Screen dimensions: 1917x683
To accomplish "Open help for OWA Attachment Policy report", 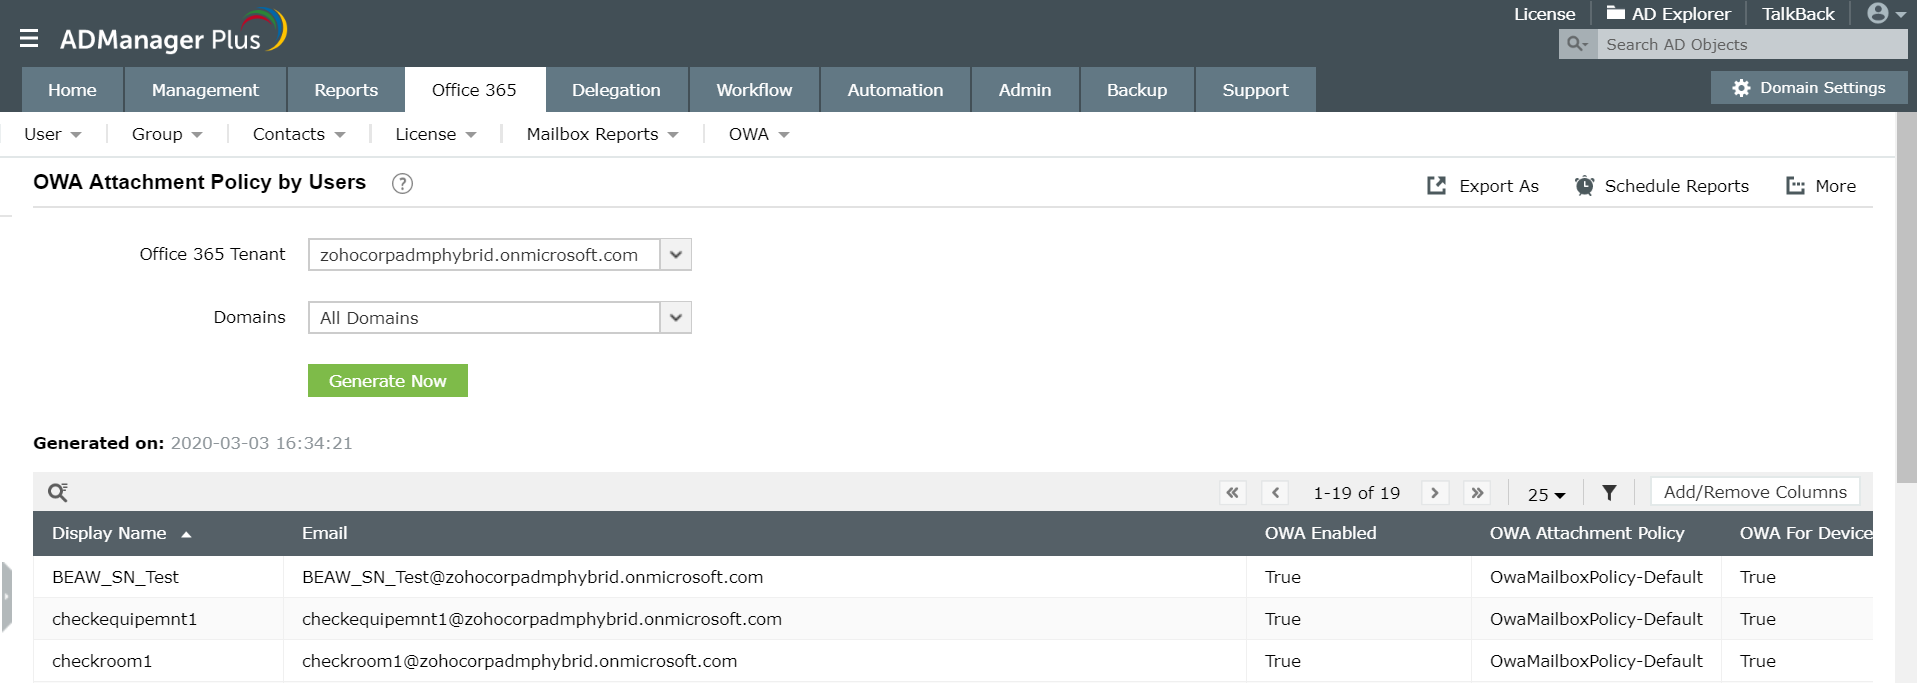I will pyautogui.click(x=402, y=184).
